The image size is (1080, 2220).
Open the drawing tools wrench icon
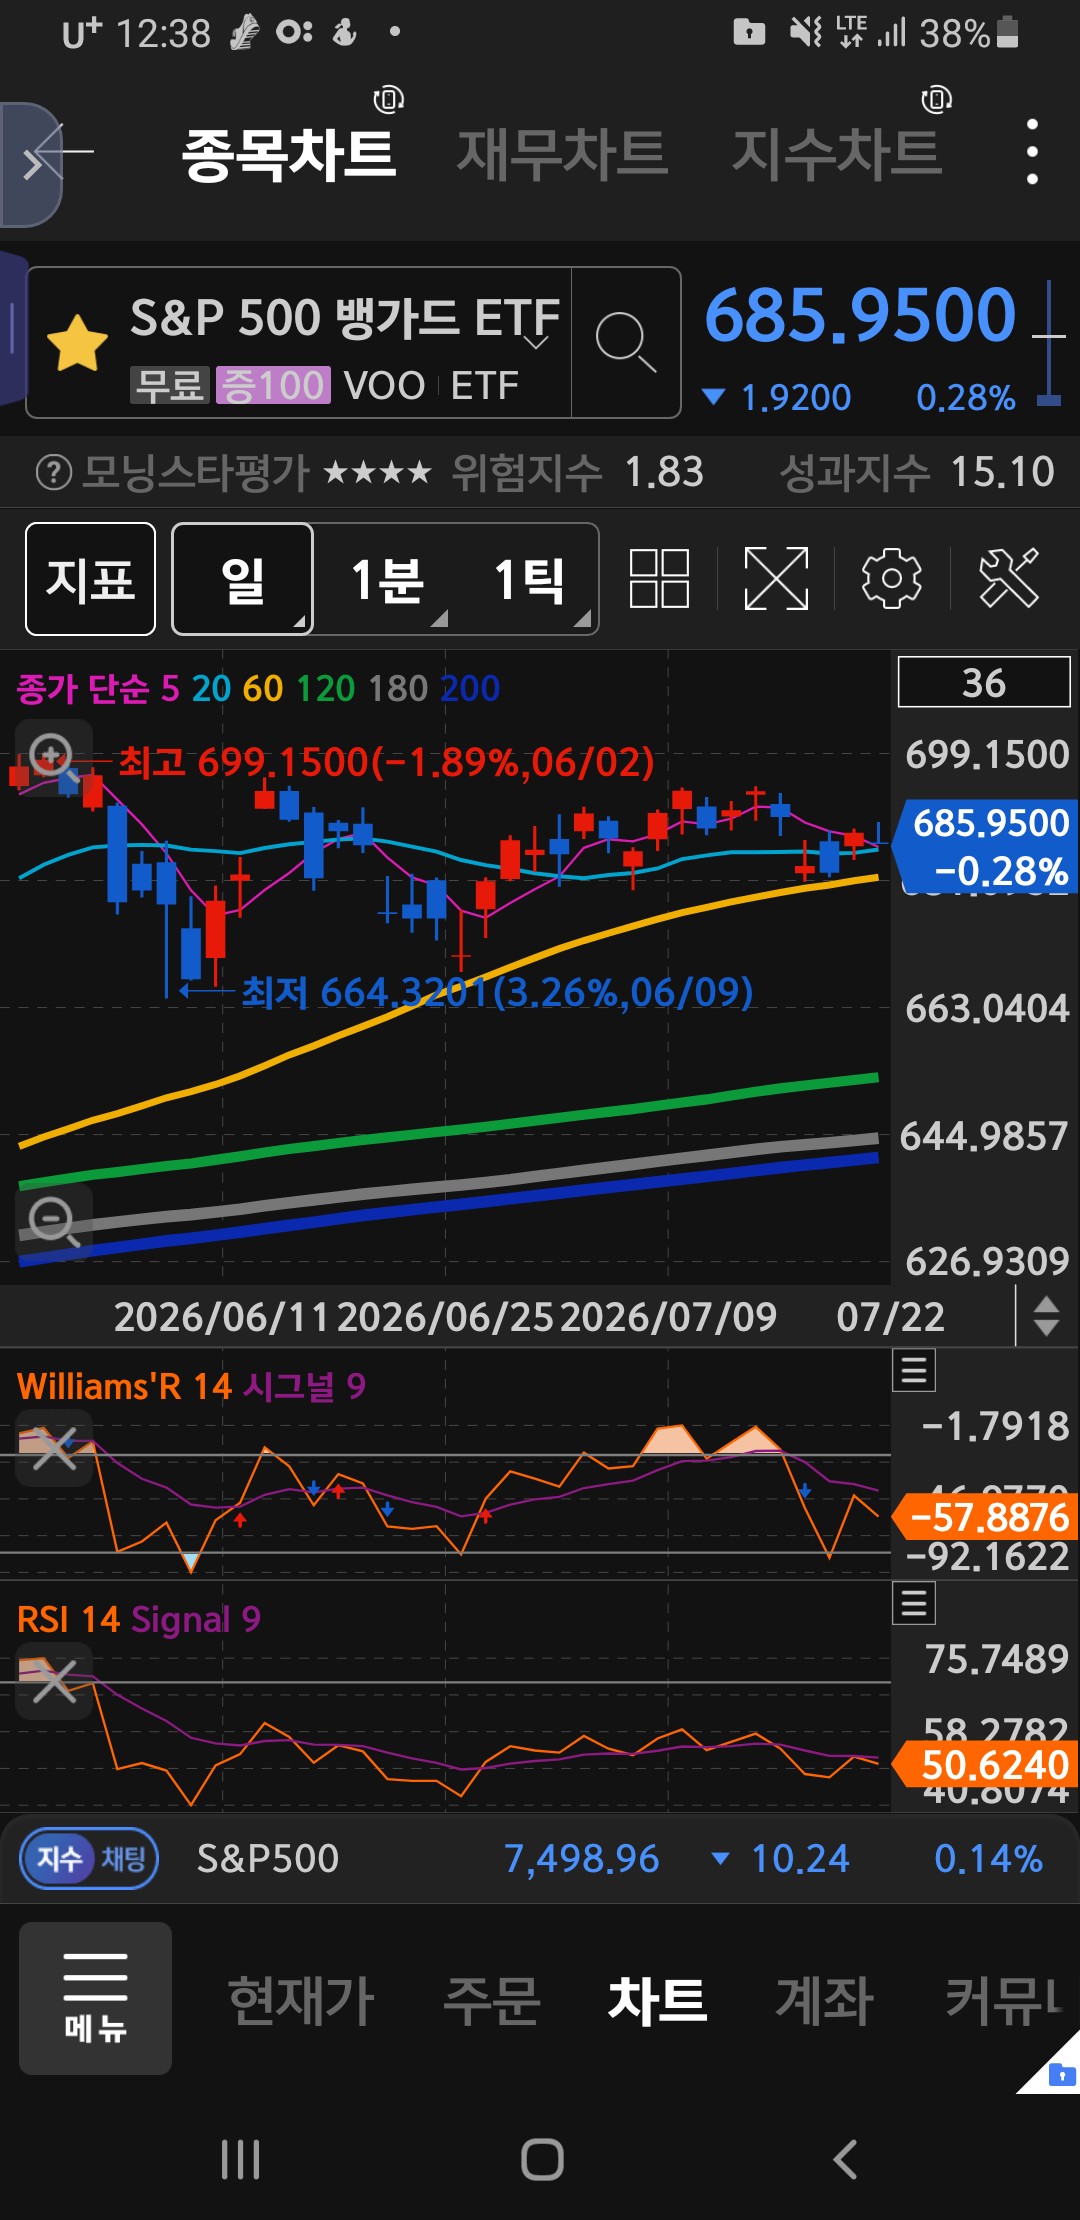pos(1009,578)
